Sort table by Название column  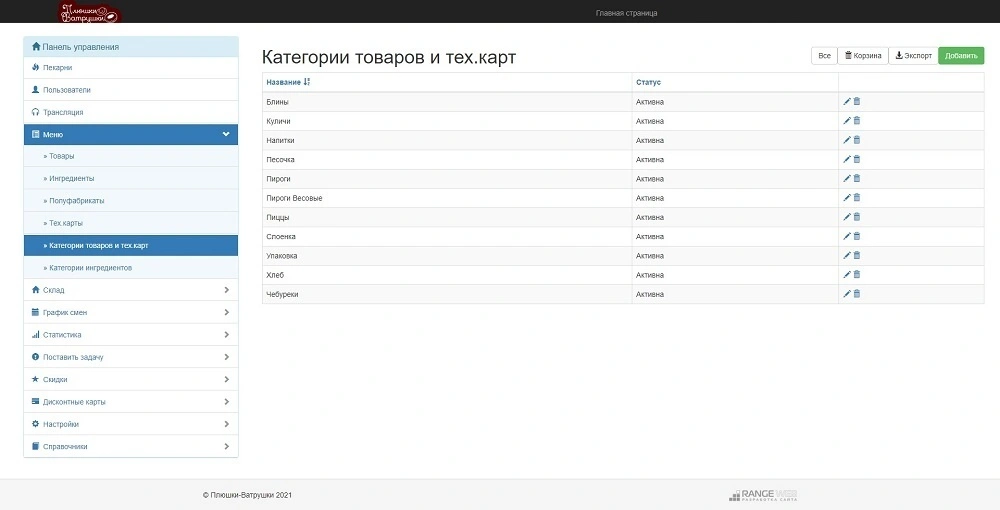click(x=288, y=82)
